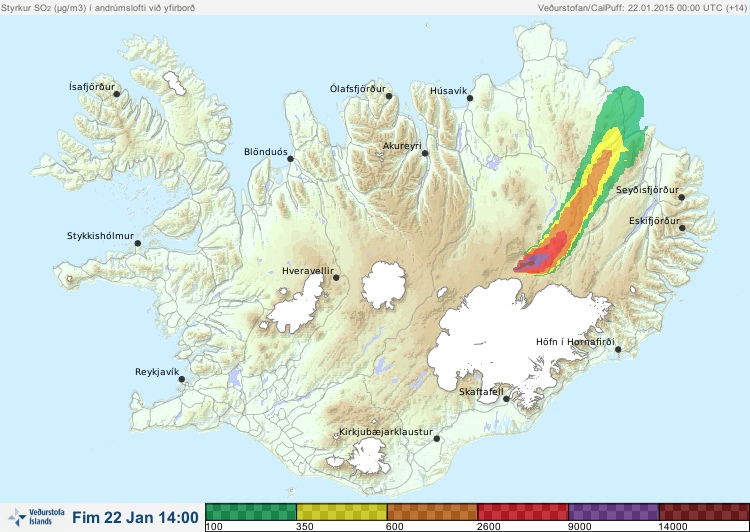Click the Ísafjörður label

(x=92, y=87)
